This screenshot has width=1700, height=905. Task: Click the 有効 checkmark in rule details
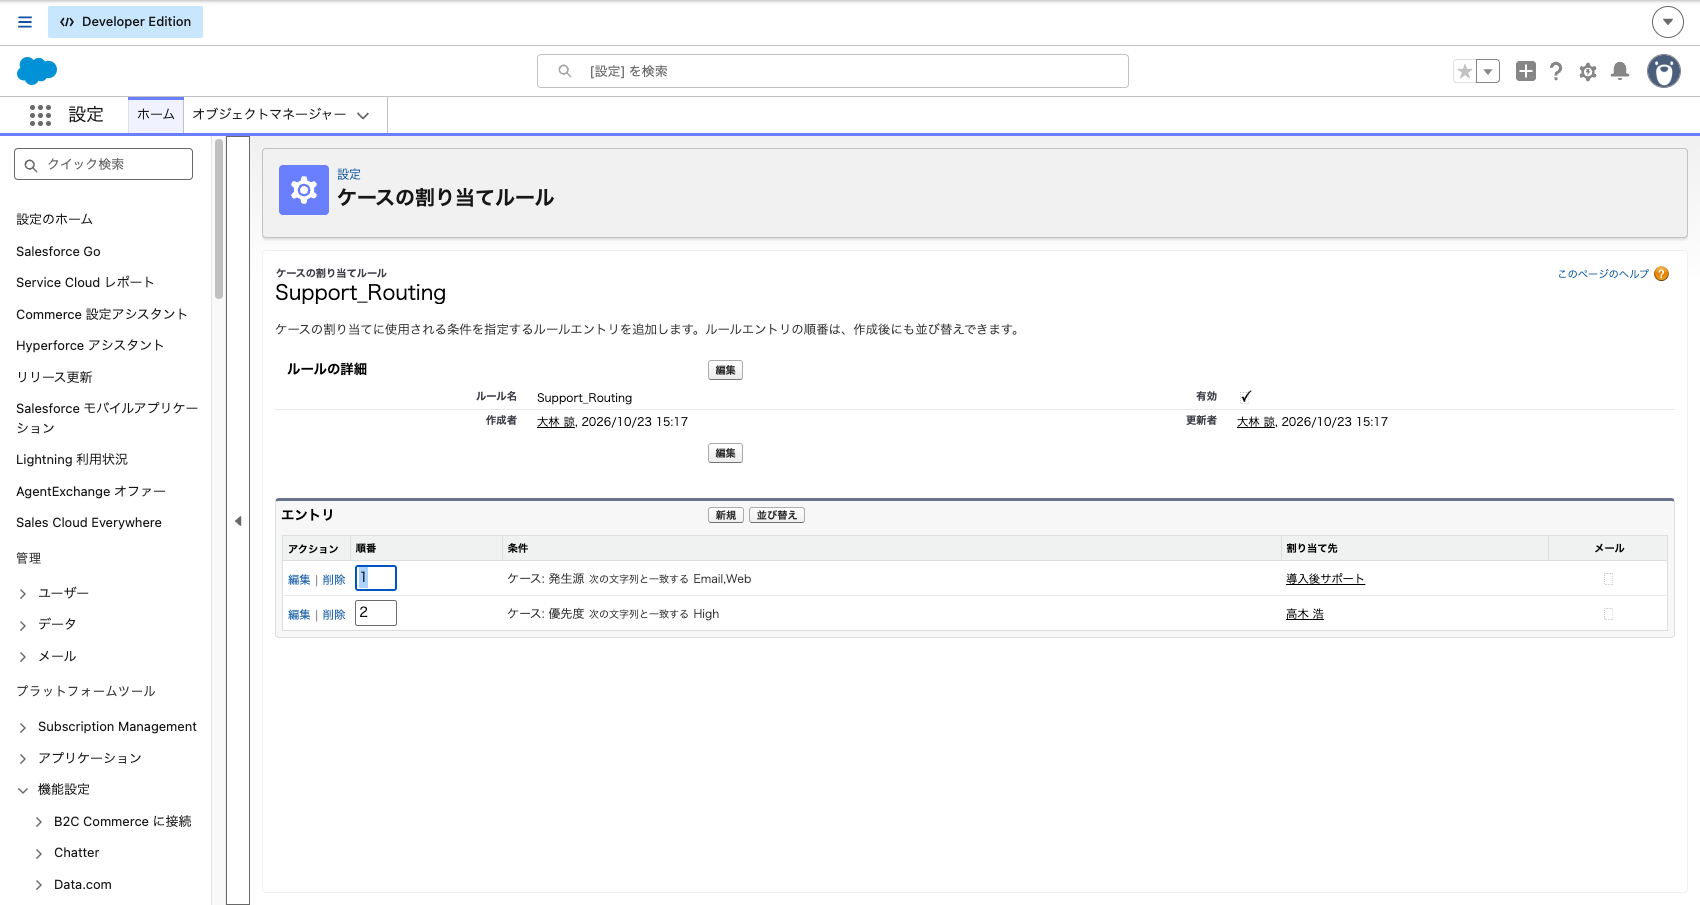coord(1246,397)
